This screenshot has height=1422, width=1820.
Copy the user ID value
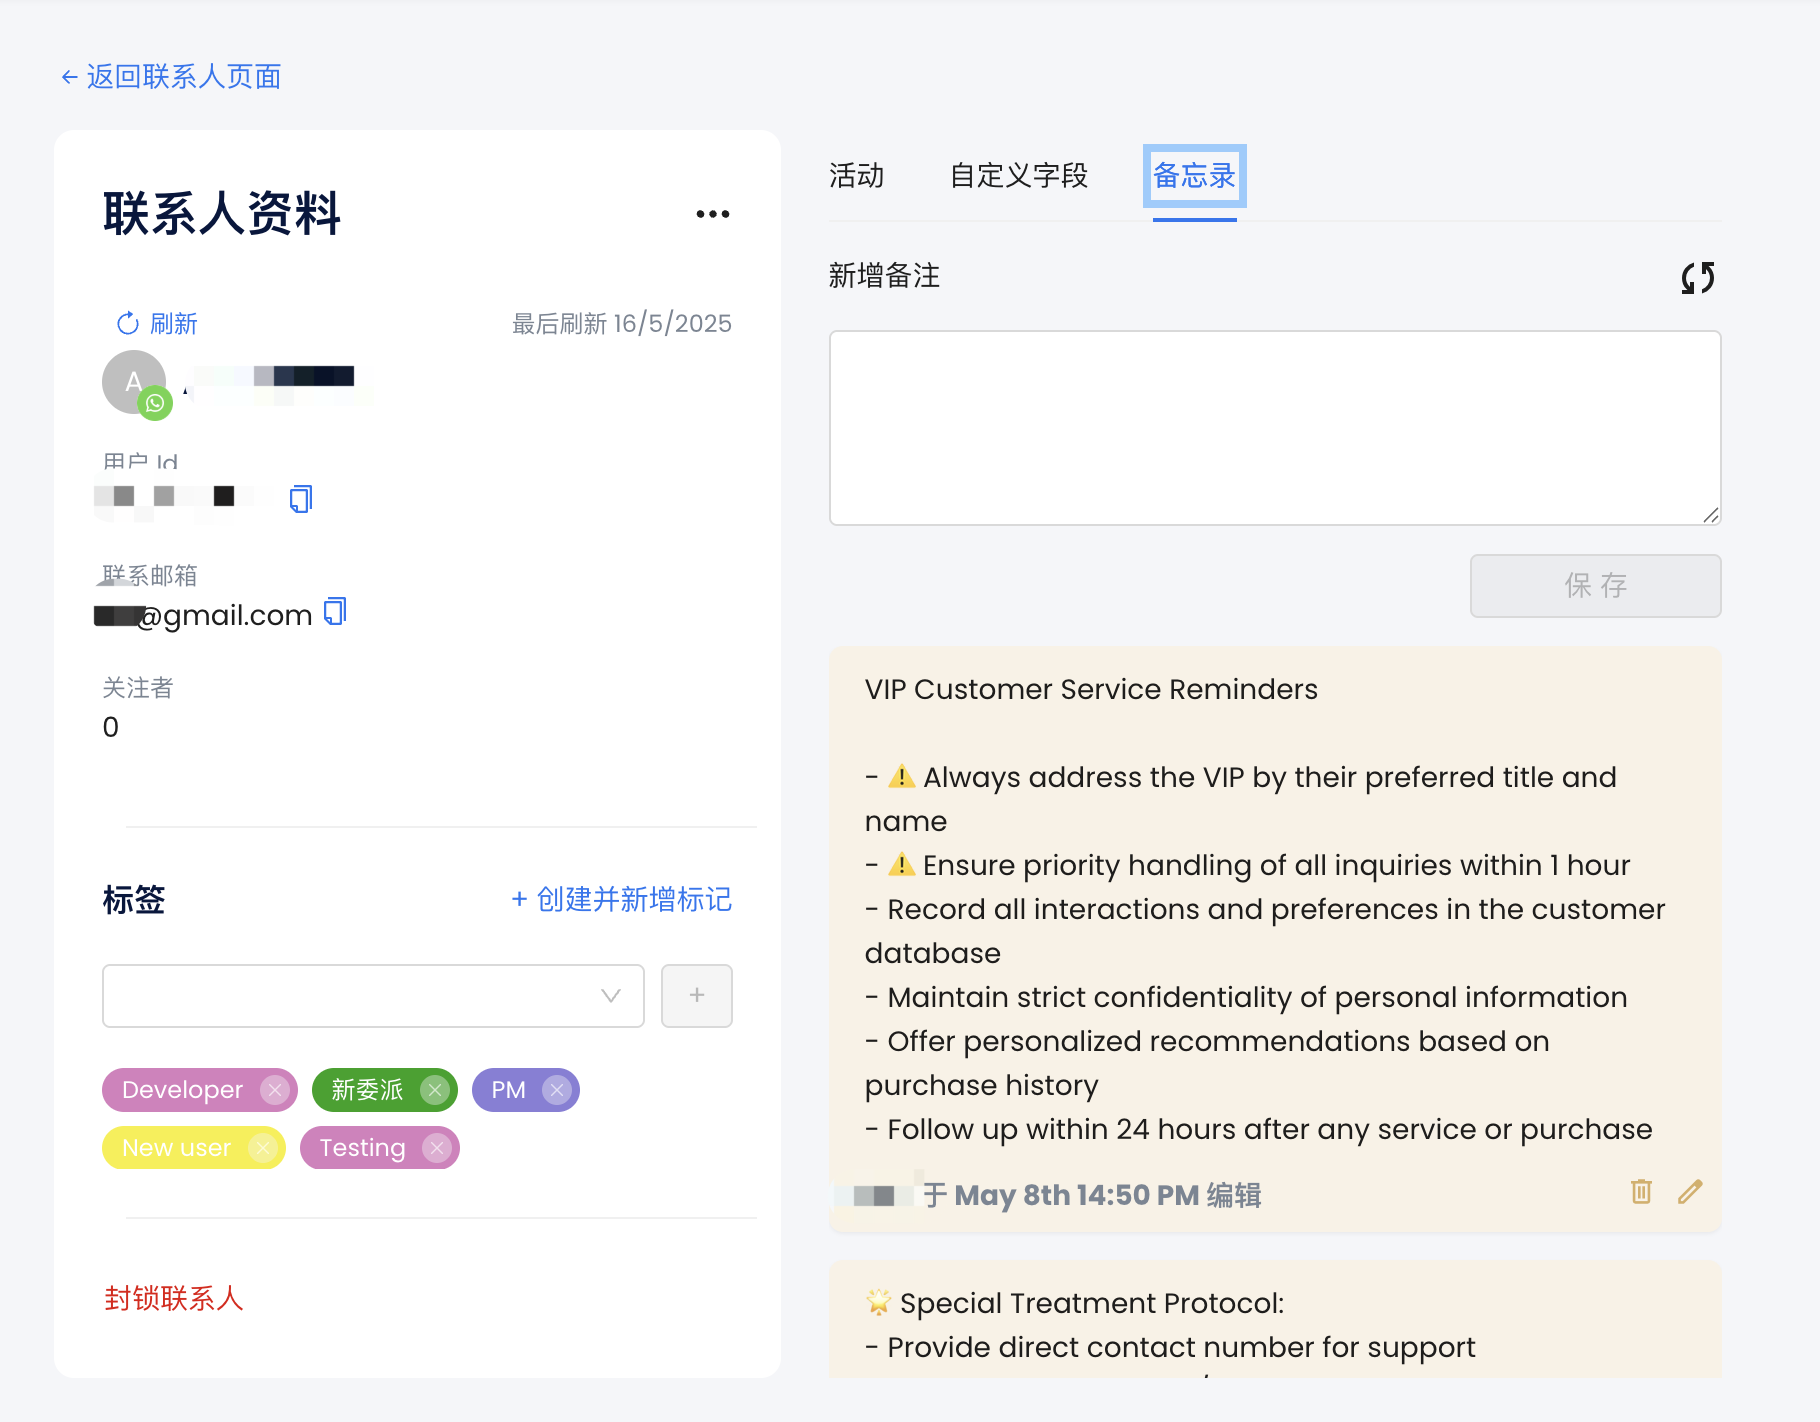[x=300, y=498]
